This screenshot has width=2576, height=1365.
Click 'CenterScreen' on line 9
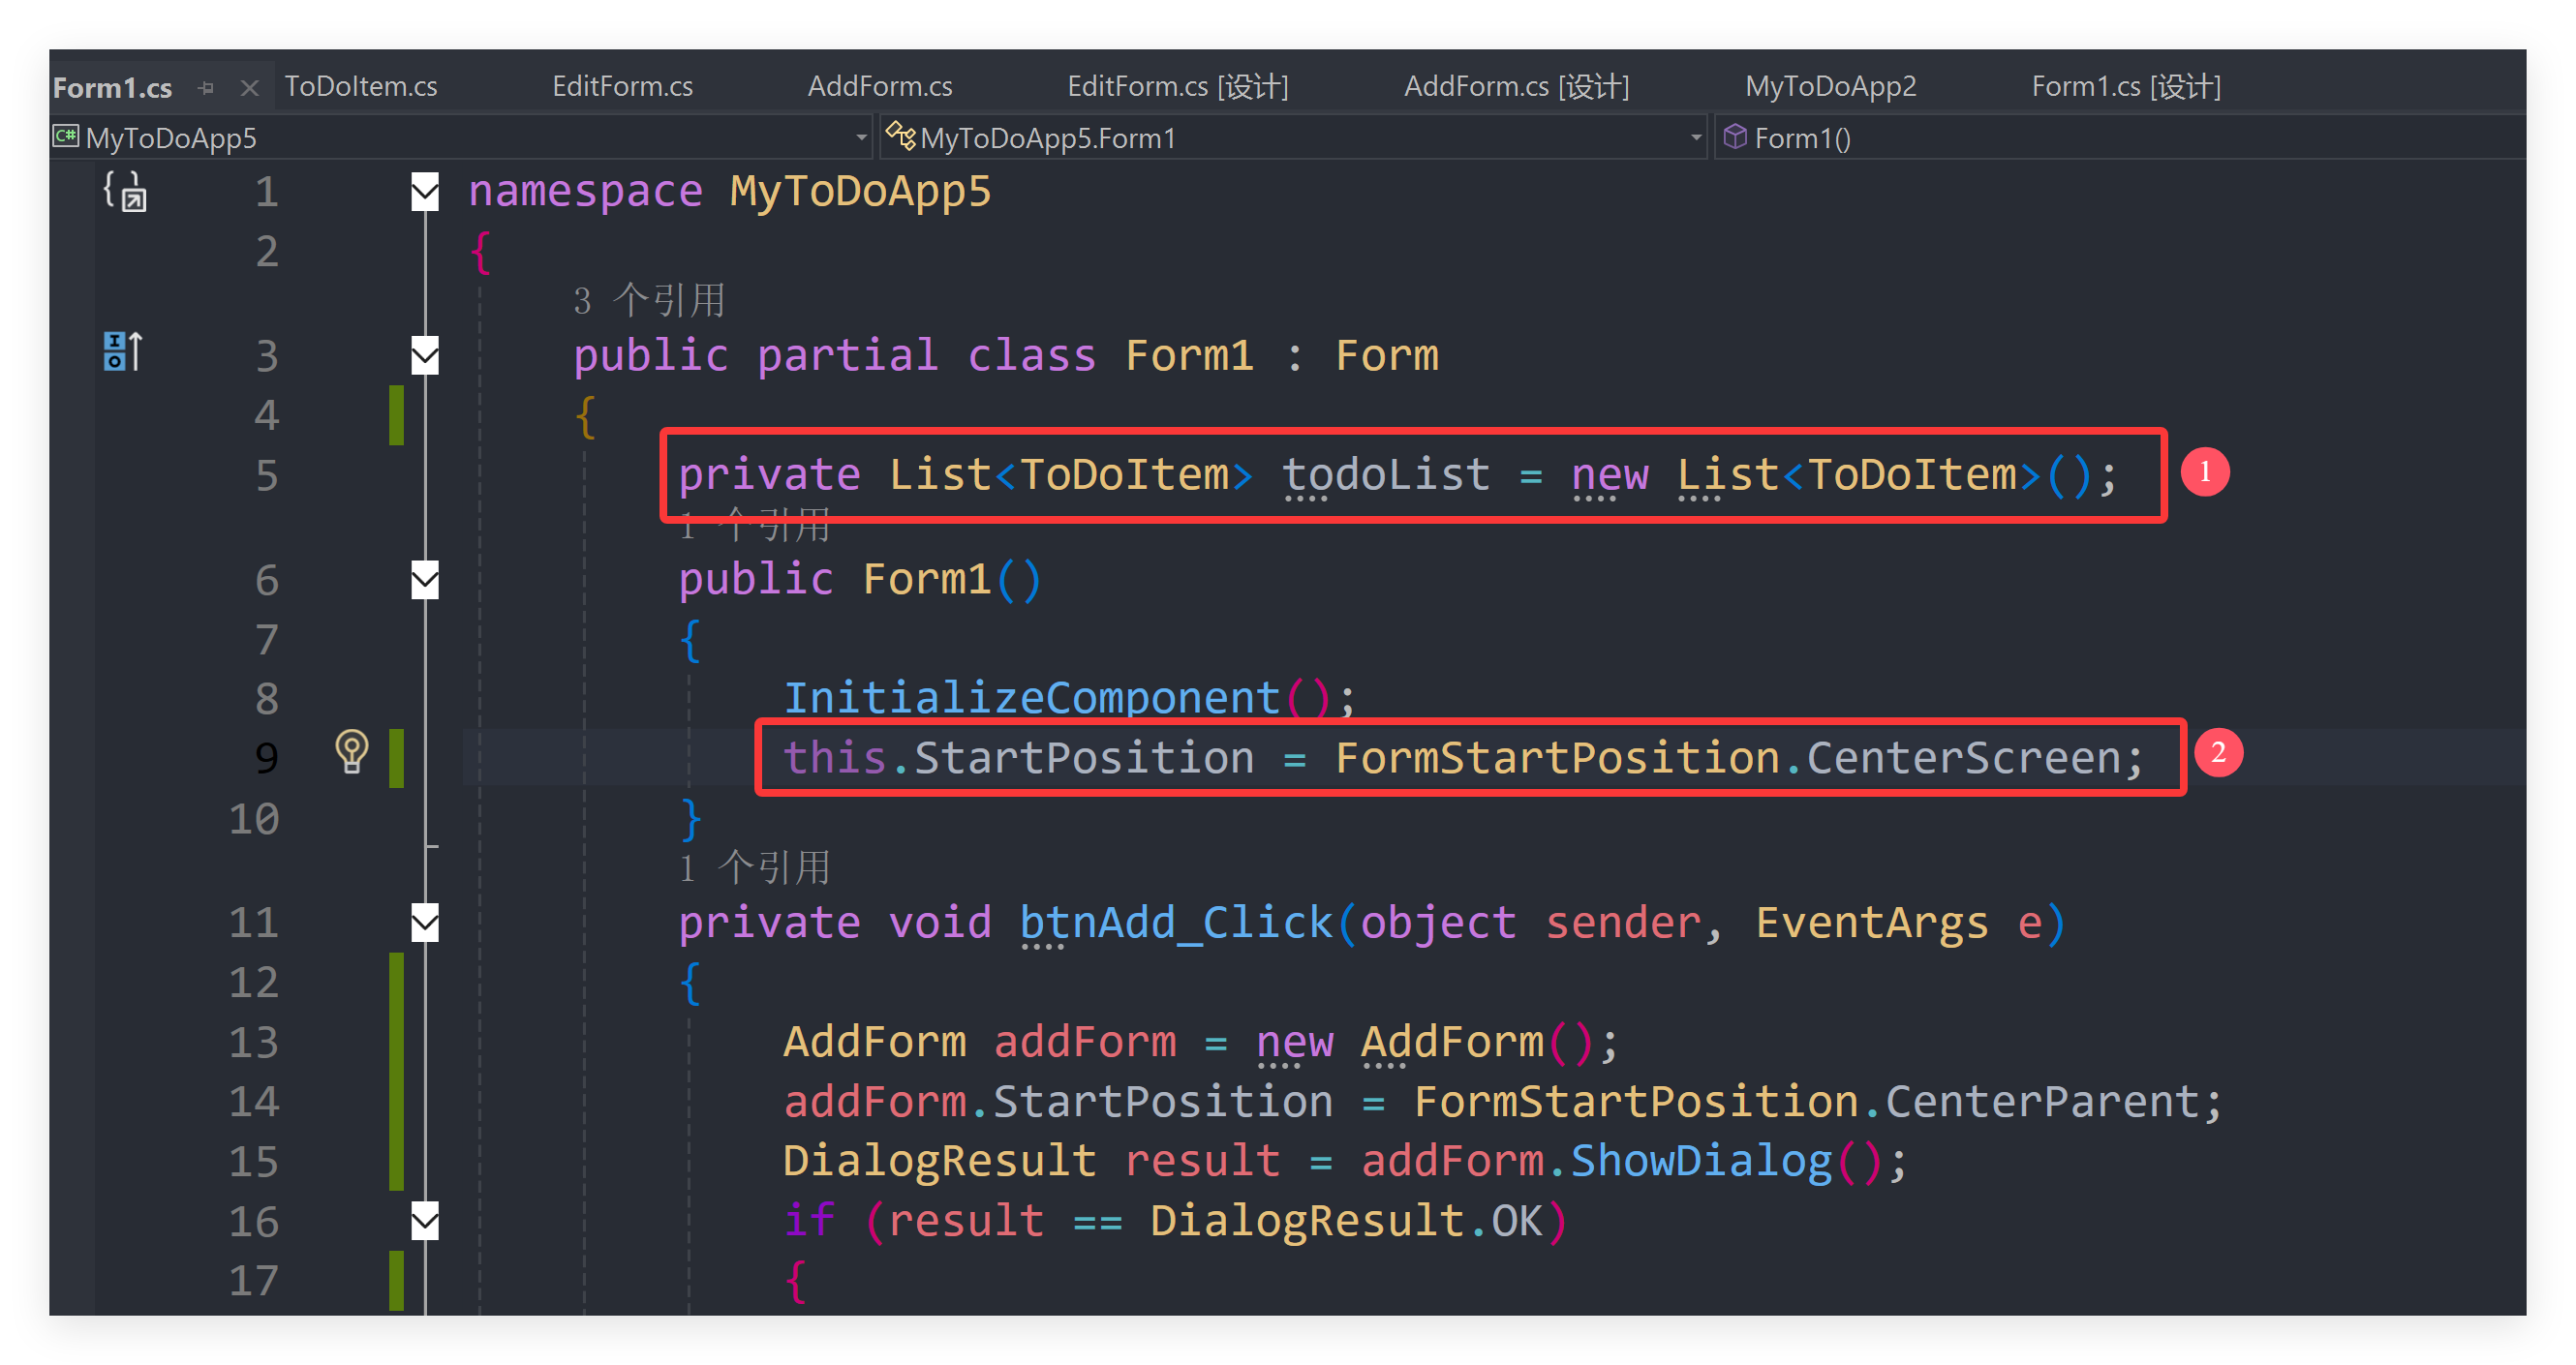(1964, 758)
